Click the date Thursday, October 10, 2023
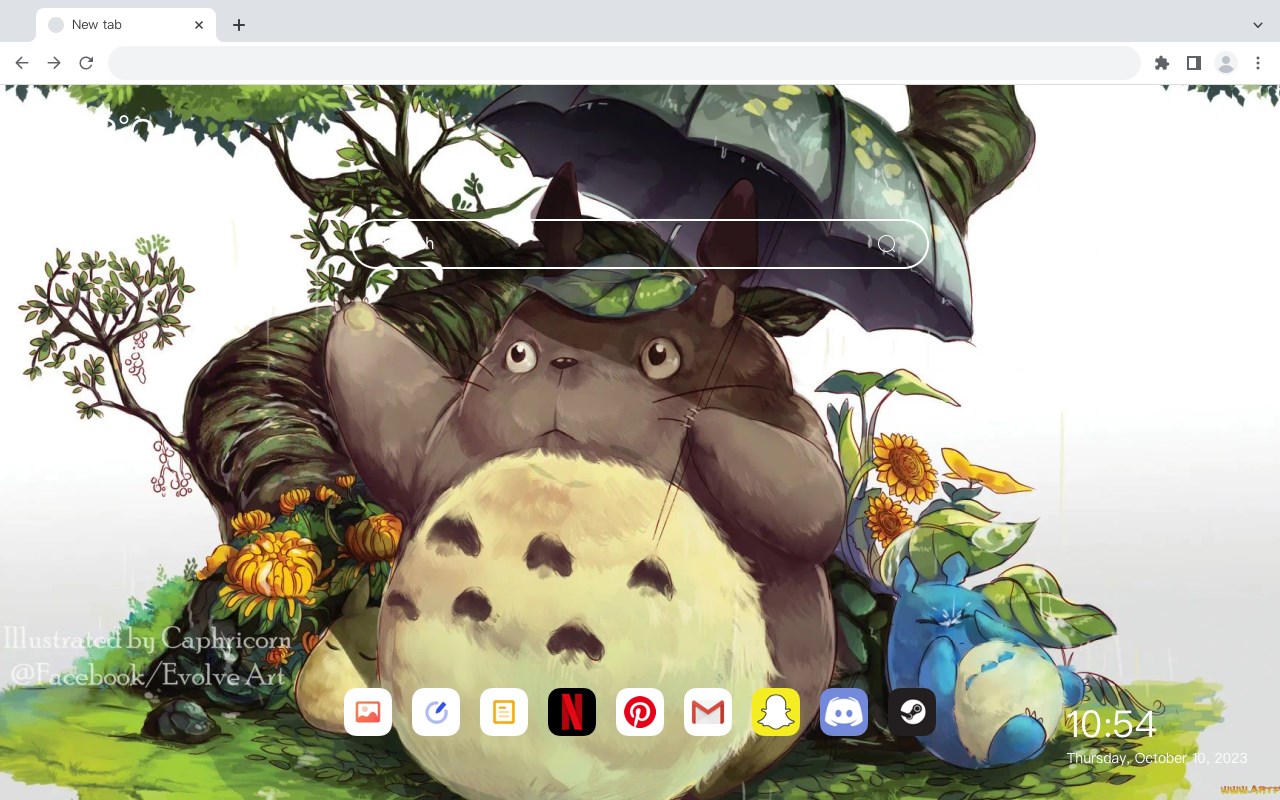Image resolution: width=1280 pixels, height=800 pixels. (x=1157, y=758)
